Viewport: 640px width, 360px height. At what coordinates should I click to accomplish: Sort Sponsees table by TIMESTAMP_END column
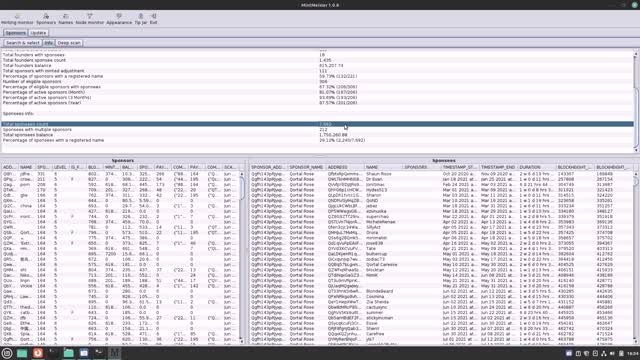point(498,167)
